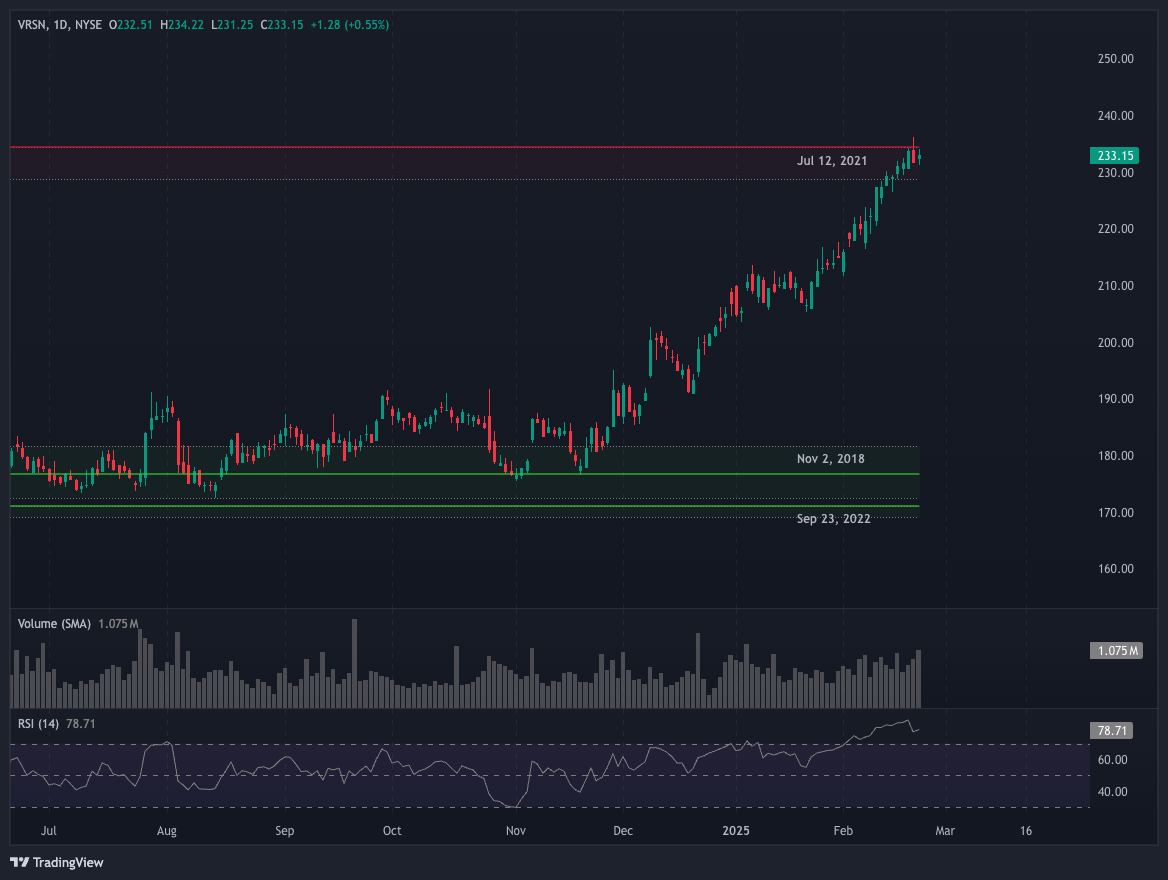The height and width of the screenshot is (880, 1168).
Task: Click the Volume (SMA) indicator legend
Action: pyautogui.click(x=54, y=624)
